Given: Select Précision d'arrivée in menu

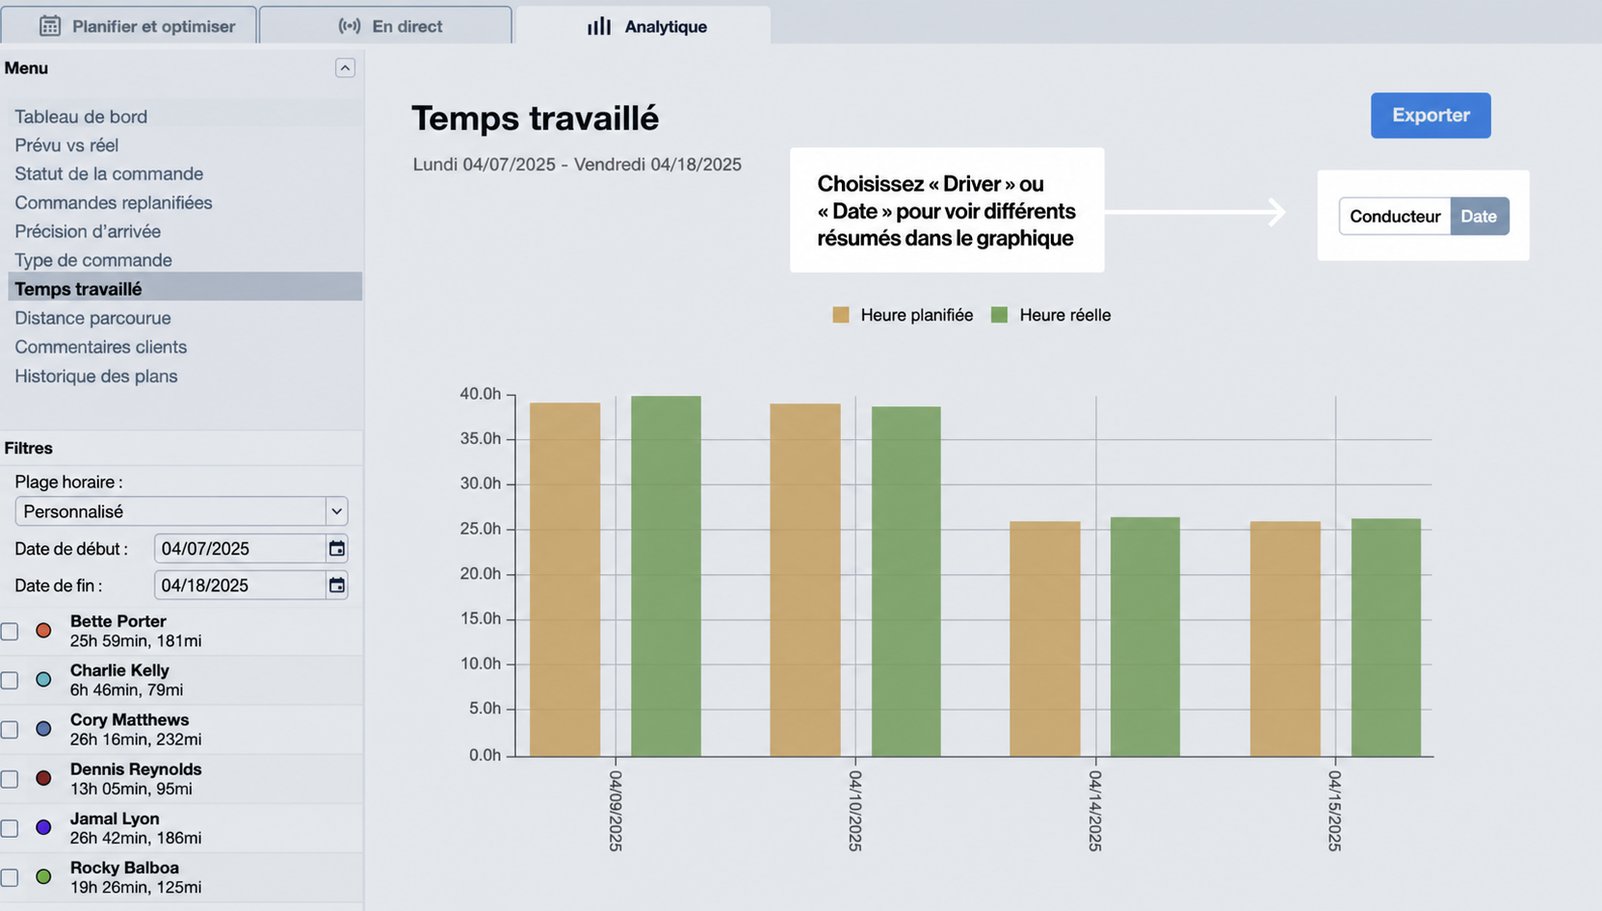Looking at the screenshot, I should click(87, 232).
